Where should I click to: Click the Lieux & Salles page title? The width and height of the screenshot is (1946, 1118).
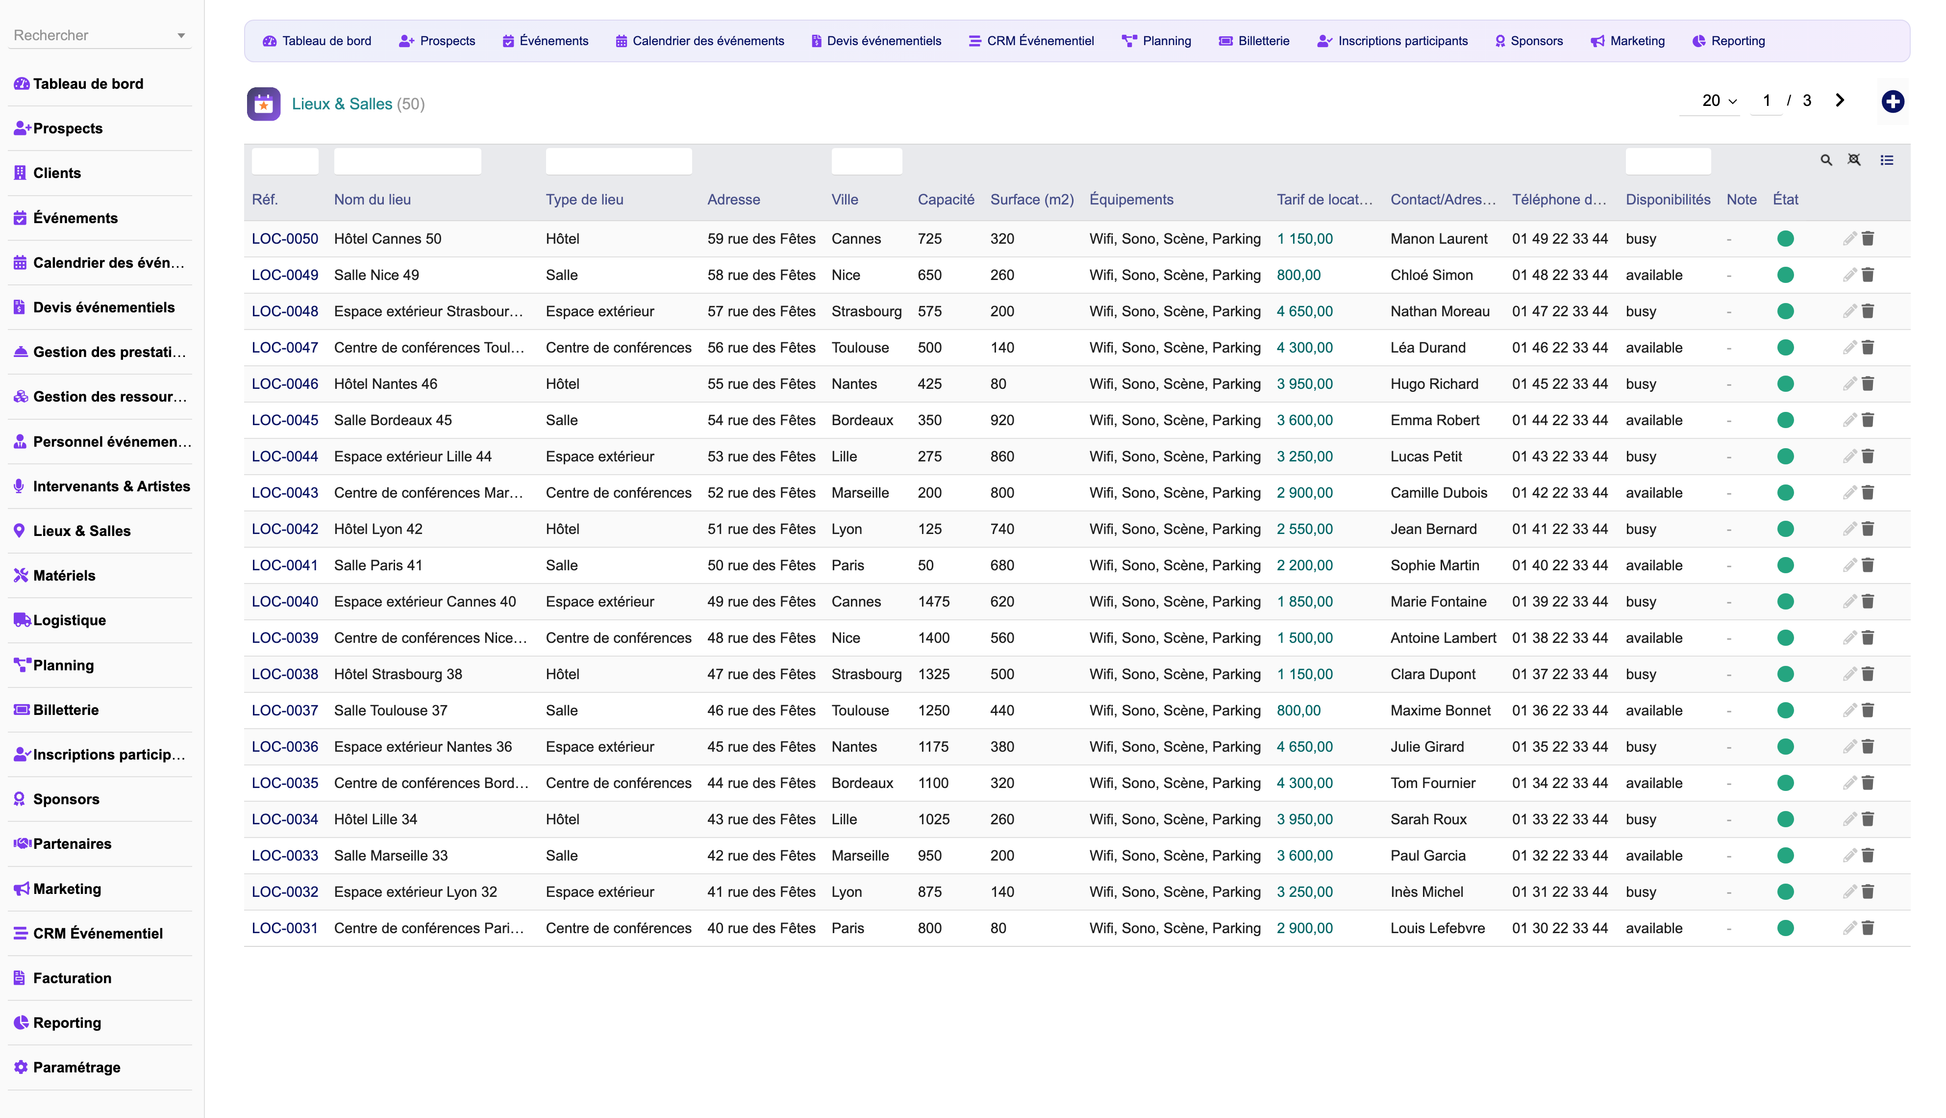click(x=342, y=104)
